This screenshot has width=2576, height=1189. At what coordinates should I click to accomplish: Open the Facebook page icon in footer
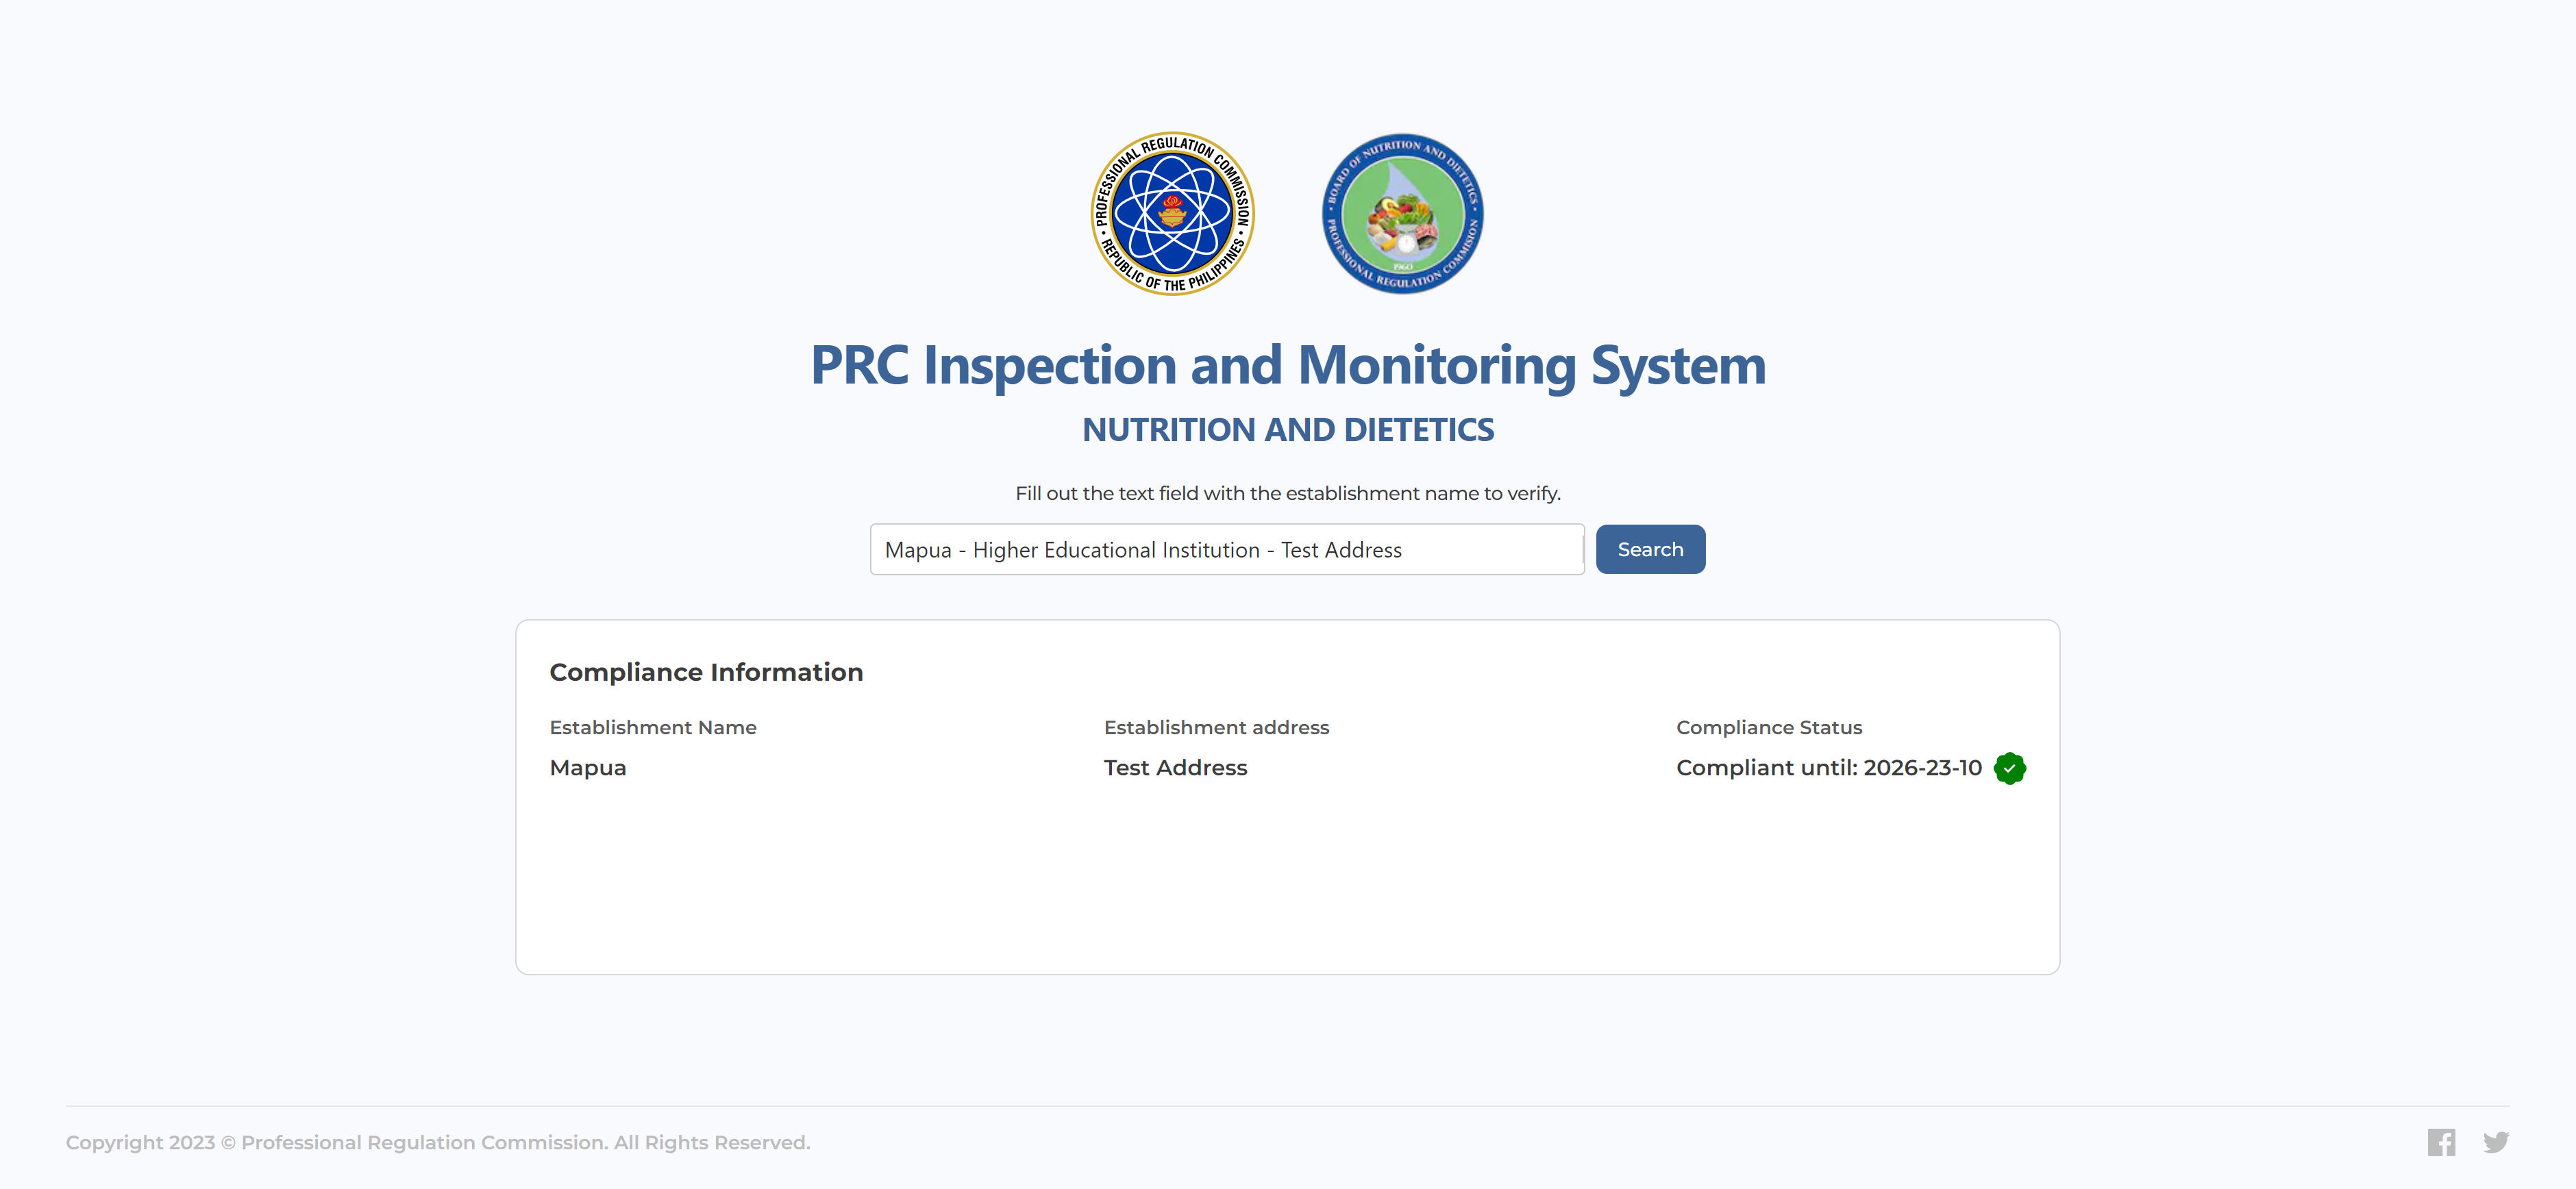pos(2440,1142)
